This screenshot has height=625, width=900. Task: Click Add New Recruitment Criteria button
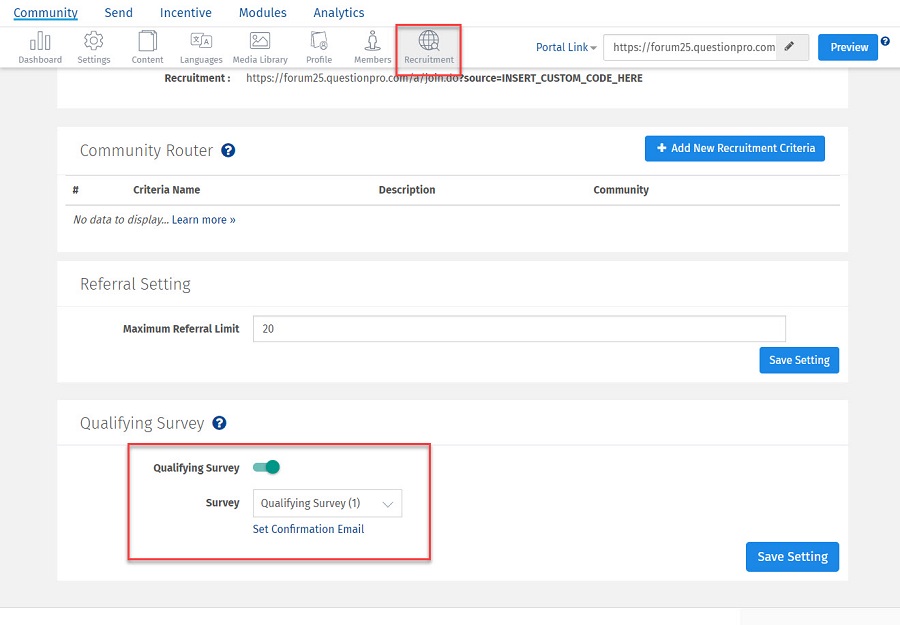[x=734, y=148]
